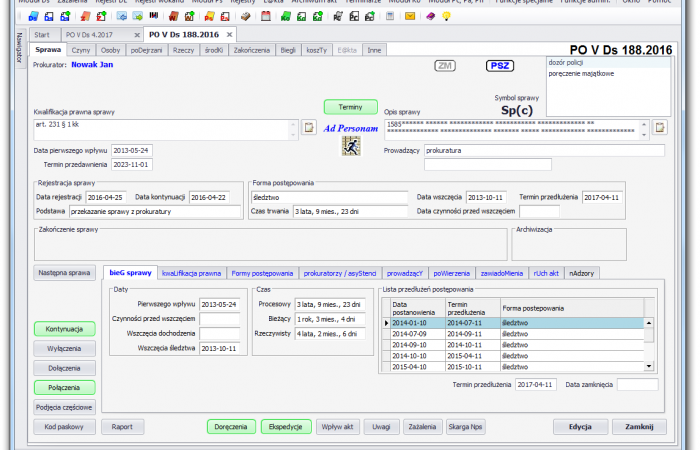Click the PC document icon without plus
Viewport: 700px width, 450px height.
pyautogui.click(x=354, y=17)
